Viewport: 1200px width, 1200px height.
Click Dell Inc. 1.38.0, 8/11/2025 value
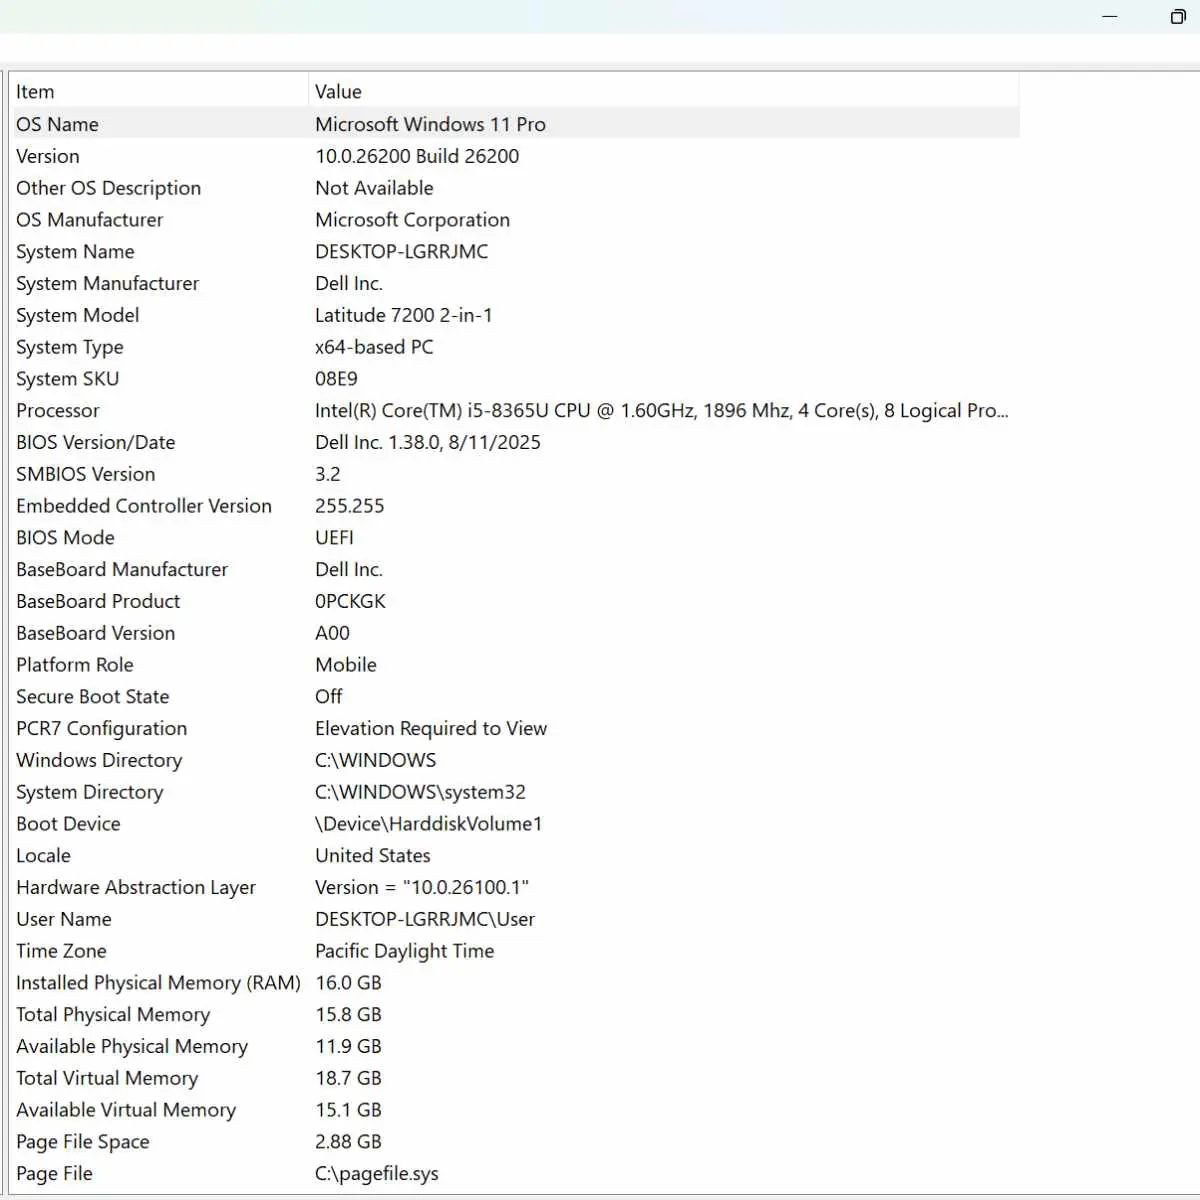(x=427, y=442)
